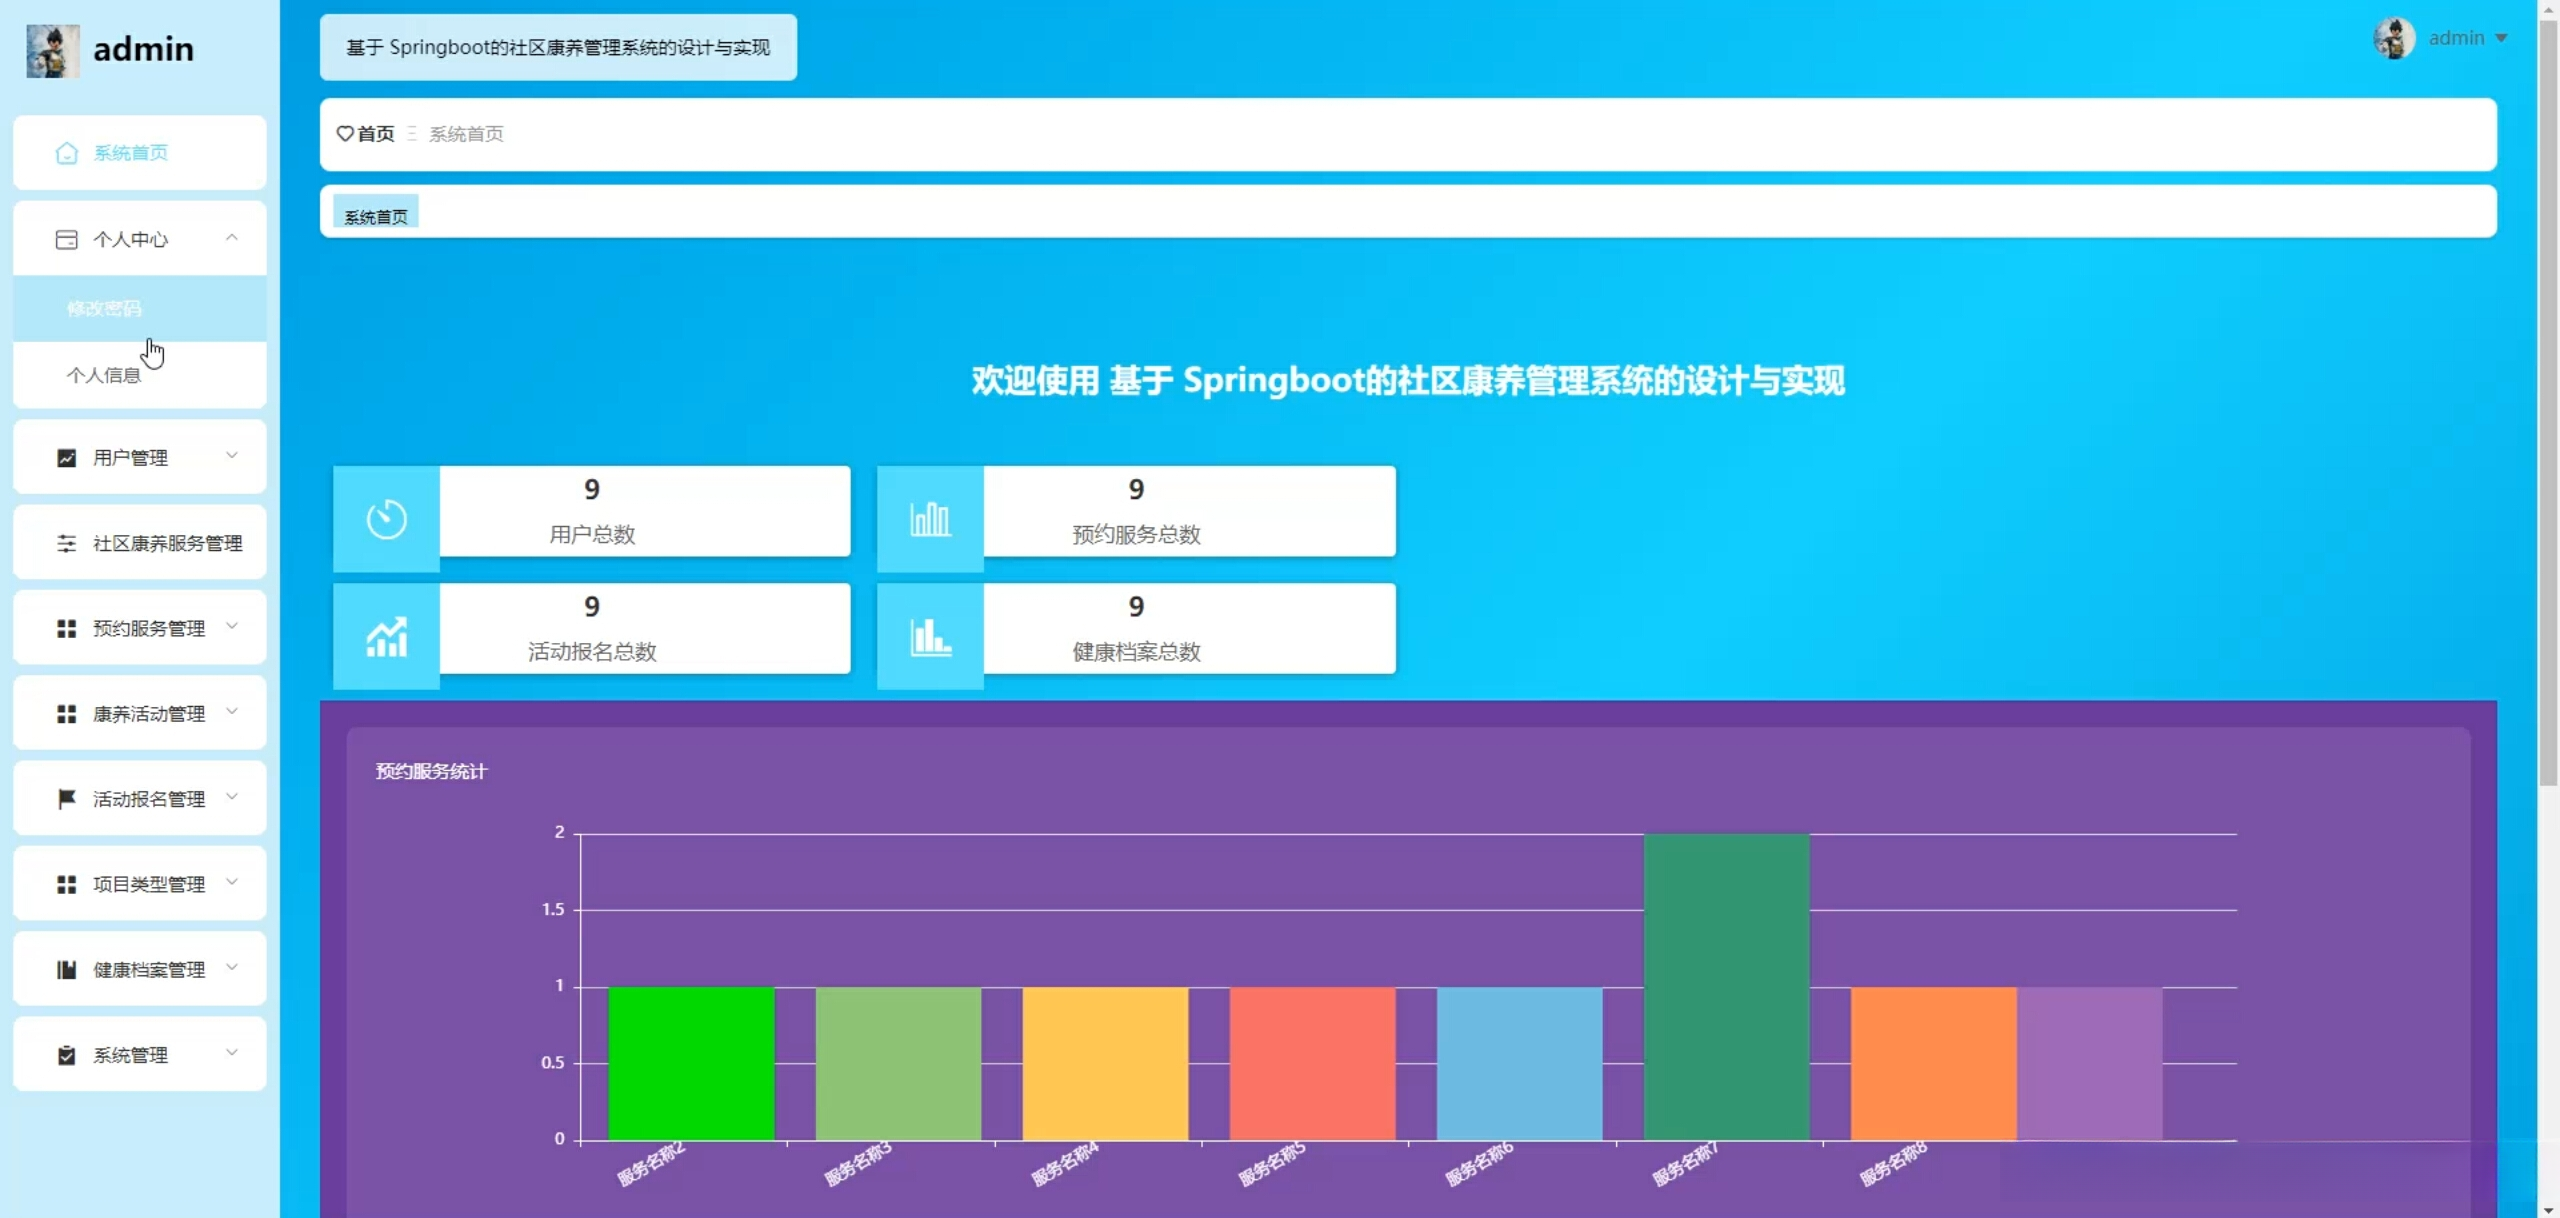Click the chart icon next to 用户管理
The width and height of the screenshot is (2560, 1218).
67,458
